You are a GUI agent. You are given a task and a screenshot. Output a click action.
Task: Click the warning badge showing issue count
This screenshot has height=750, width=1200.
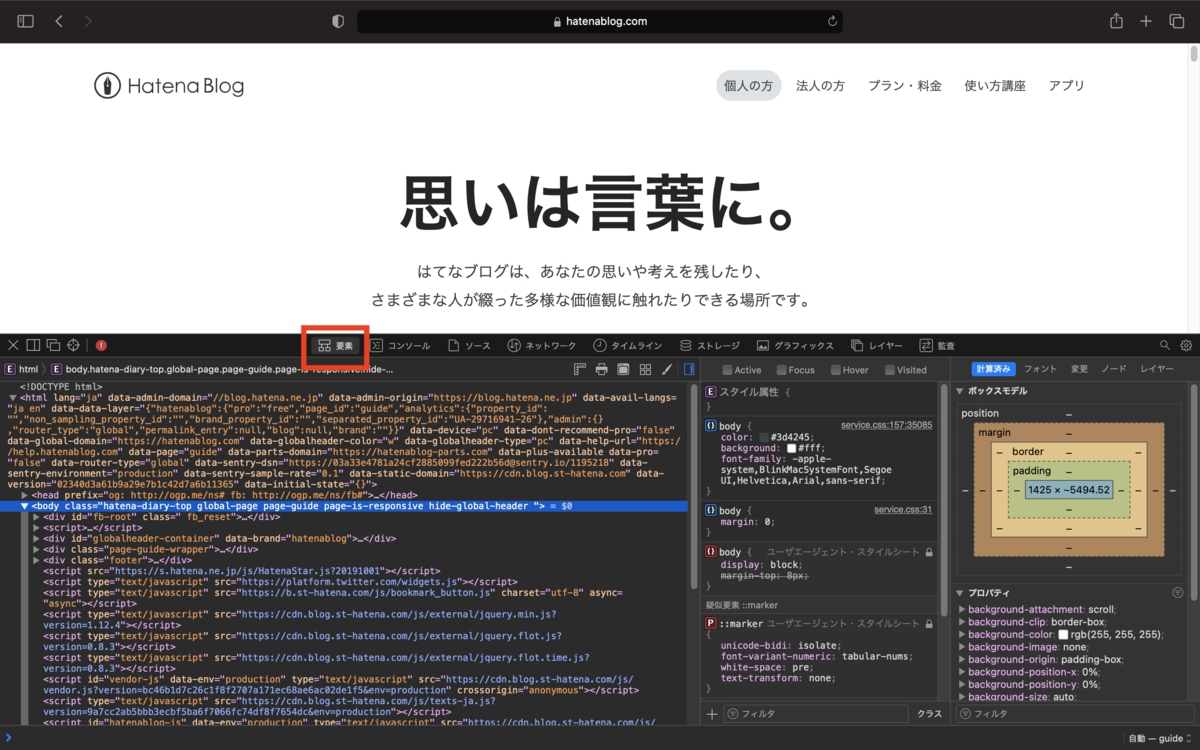pos(100,345)
